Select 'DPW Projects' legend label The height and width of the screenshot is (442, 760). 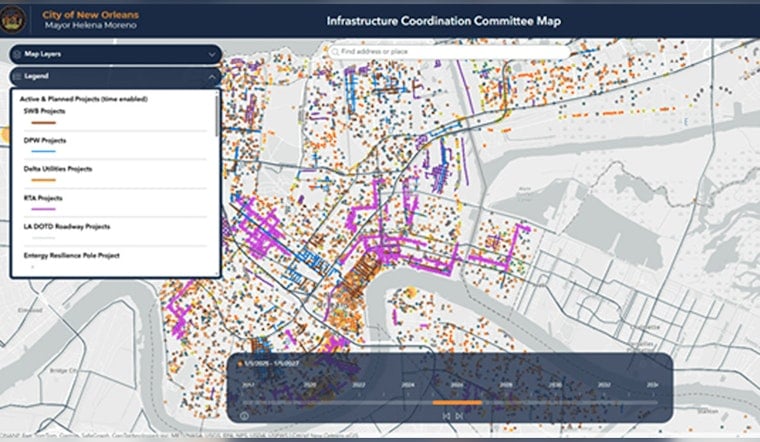45,141
